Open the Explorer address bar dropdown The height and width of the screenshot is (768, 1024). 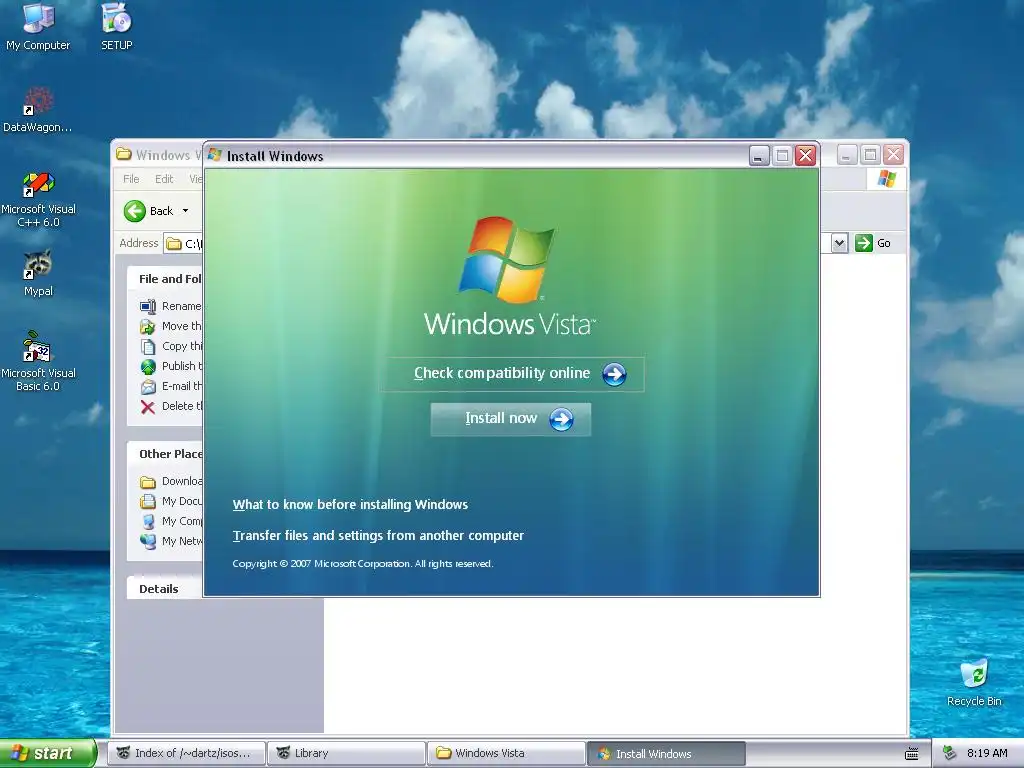coord(840,243)
